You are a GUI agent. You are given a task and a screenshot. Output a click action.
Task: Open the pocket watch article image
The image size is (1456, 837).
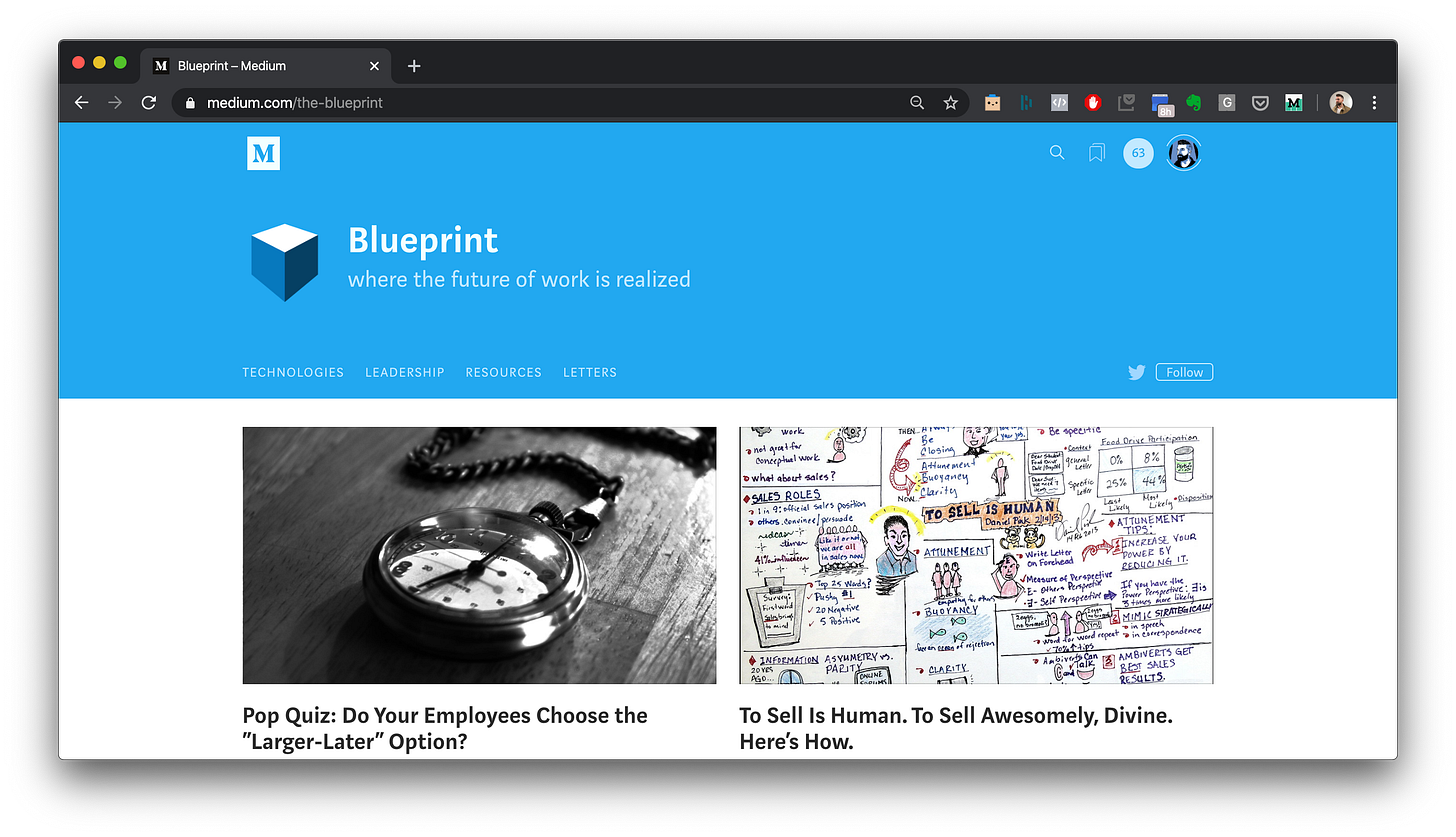pos(479,556)
